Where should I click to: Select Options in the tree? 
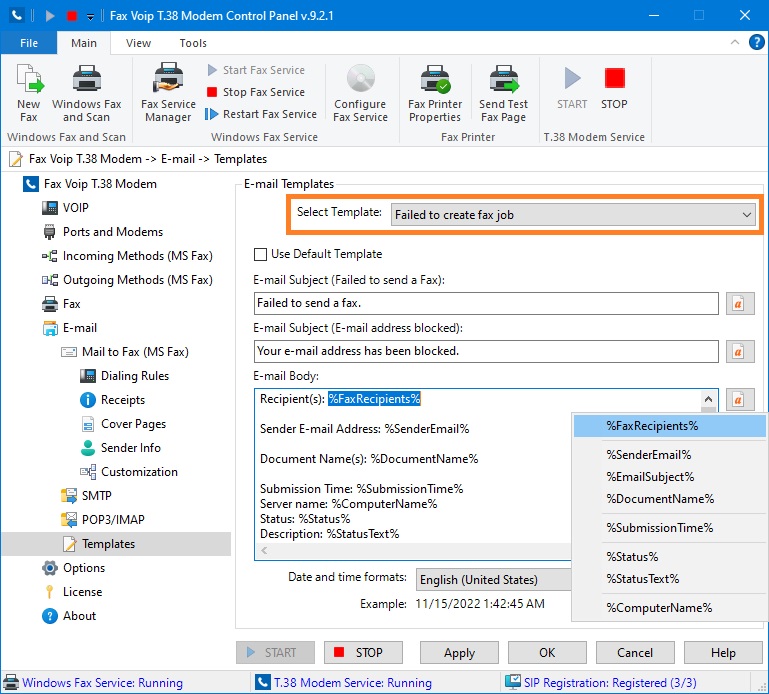tap(74, 568)
